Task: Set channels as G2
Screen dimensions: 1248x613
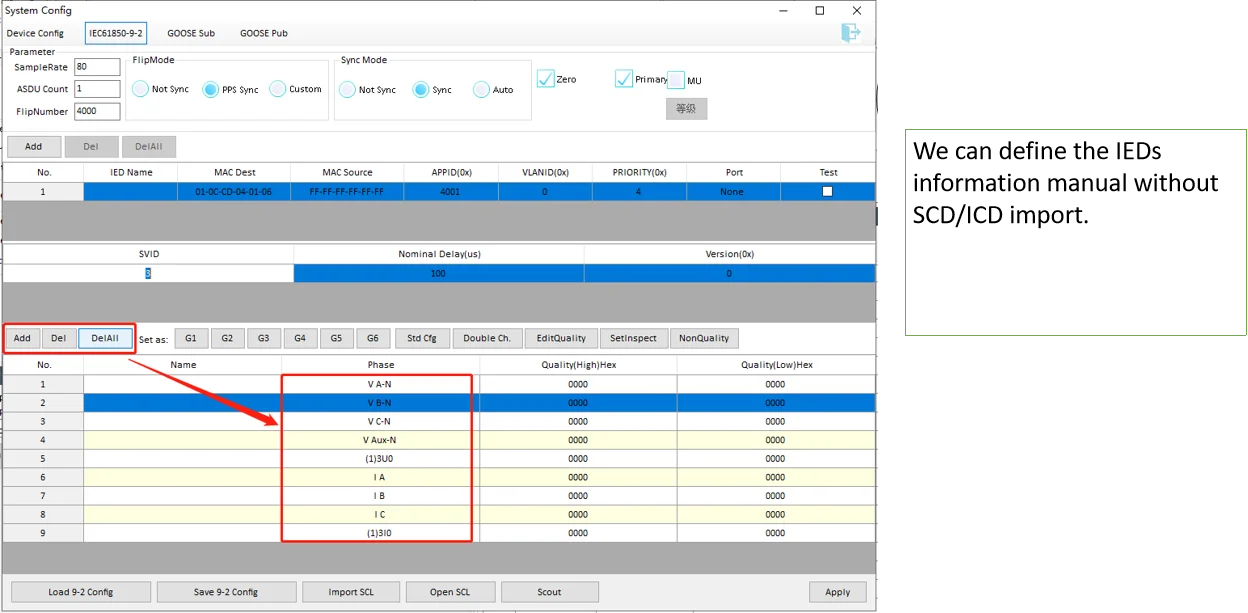Action: [227, 338]
